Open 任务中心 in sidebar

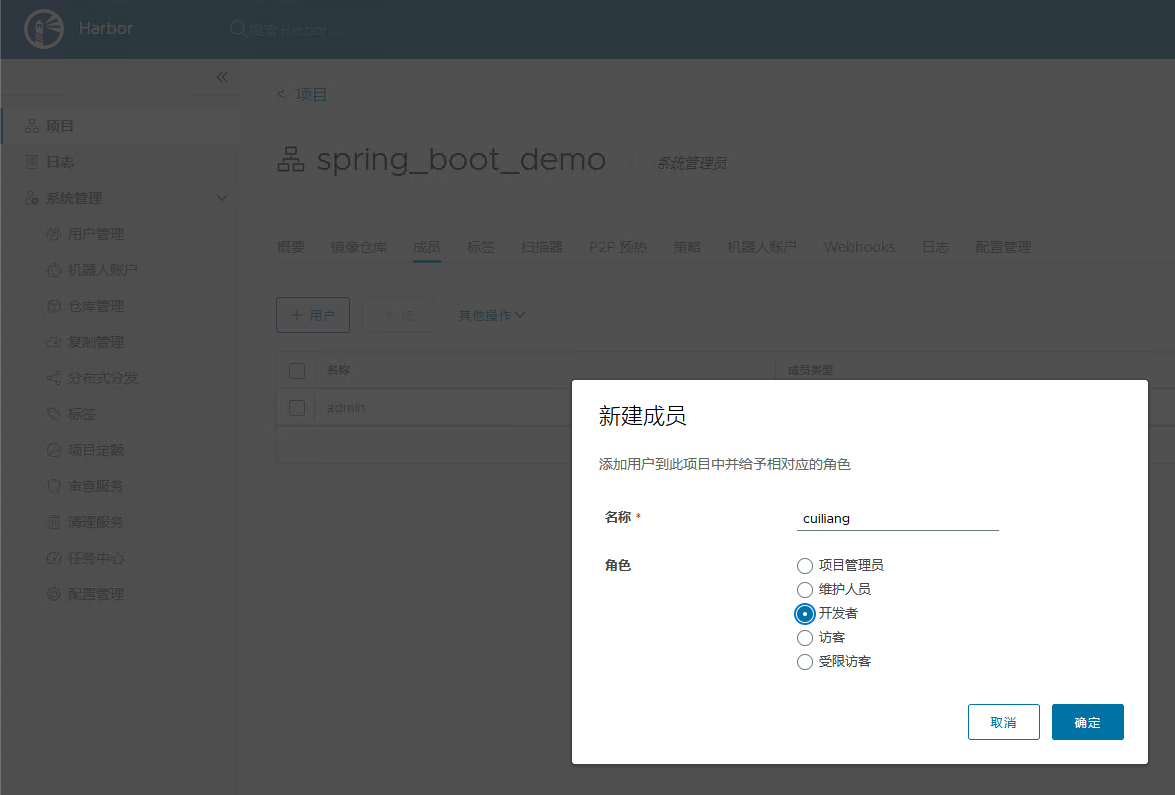(96, 557)
